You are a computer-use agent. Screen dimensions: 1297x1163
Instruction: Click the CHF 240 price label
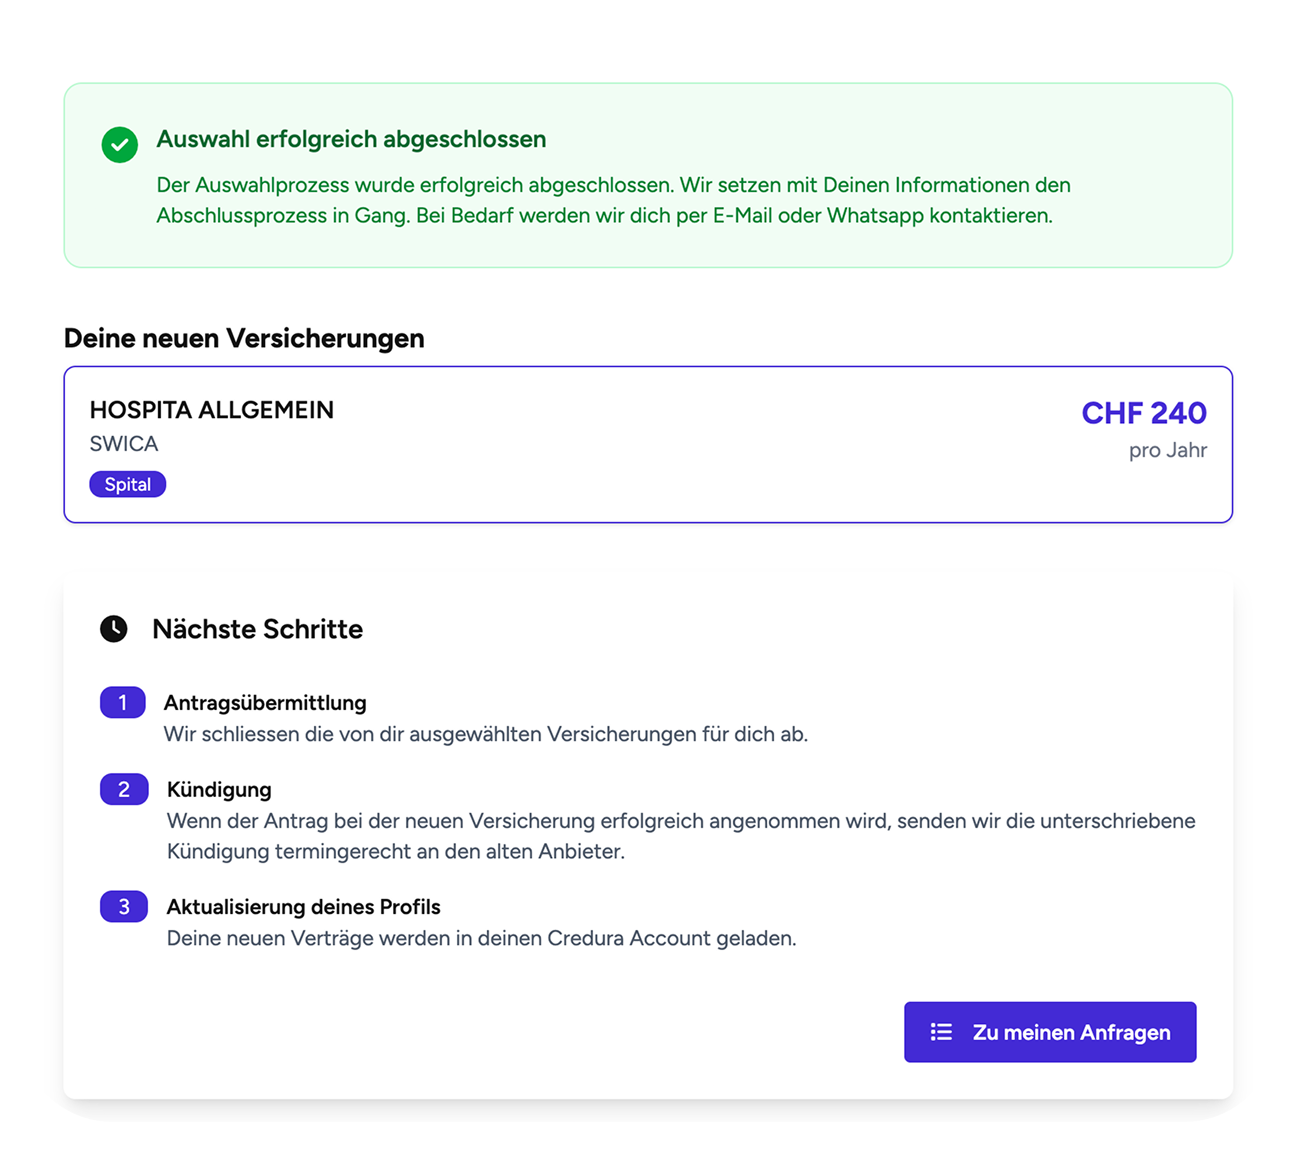tap(1145, 412)
